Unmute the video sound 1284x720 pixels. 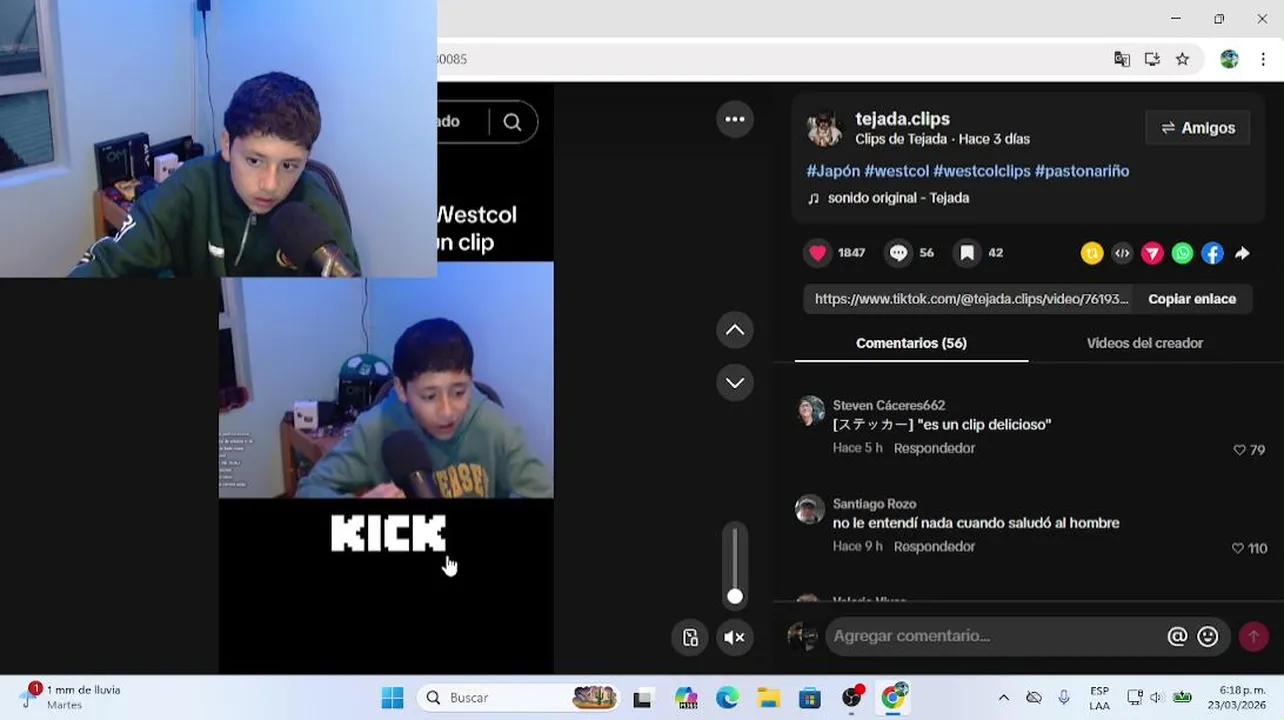tap(735, 638)
